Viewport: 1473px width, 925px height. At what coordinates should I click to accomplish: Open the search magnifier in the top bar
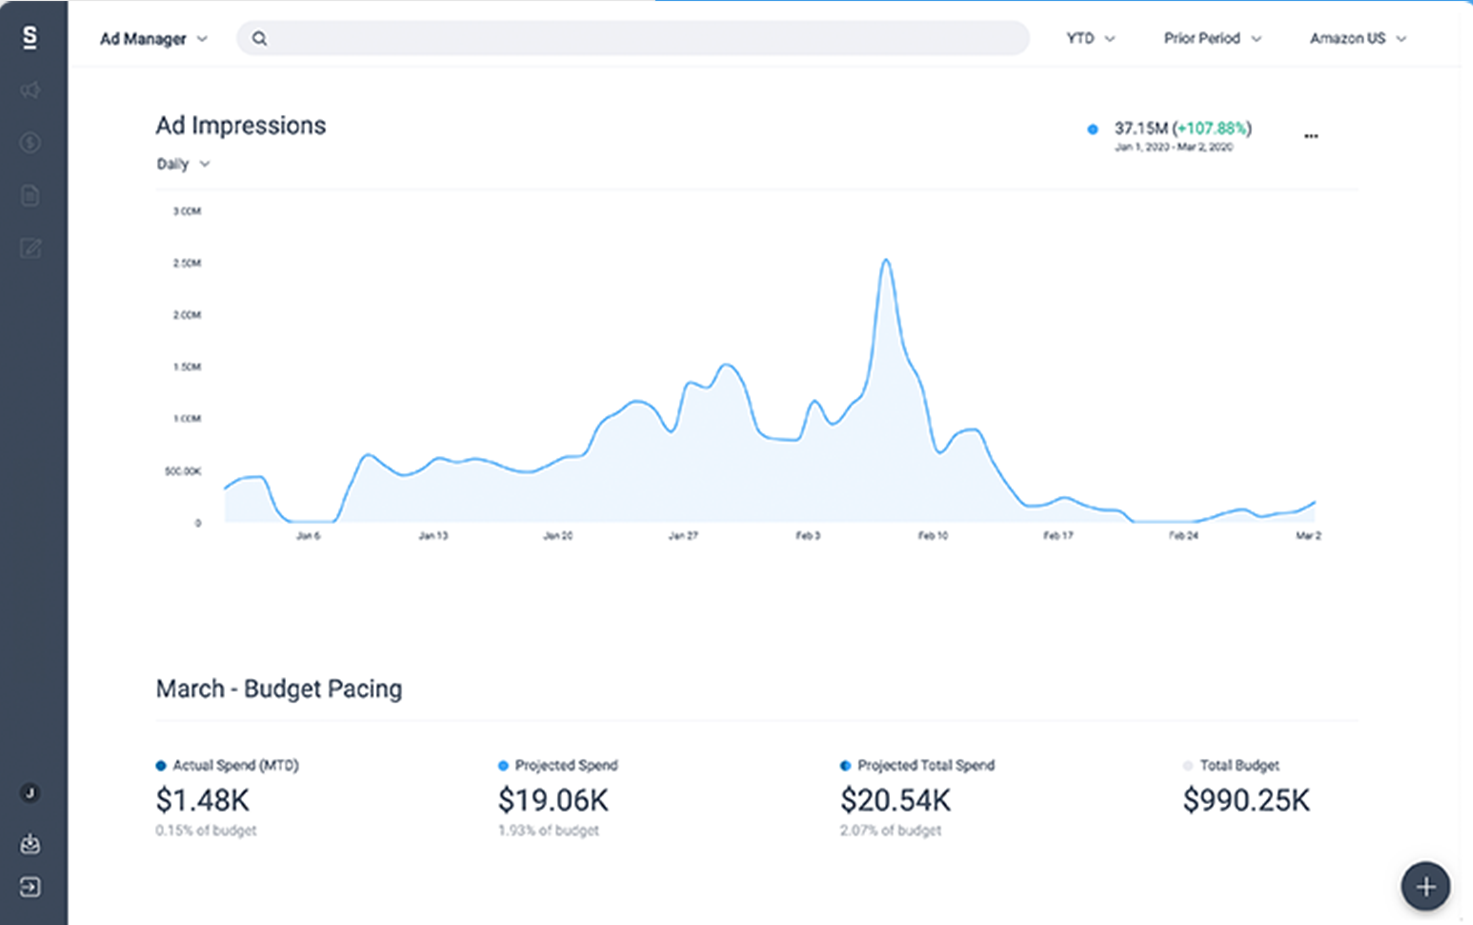coord(259,38)
